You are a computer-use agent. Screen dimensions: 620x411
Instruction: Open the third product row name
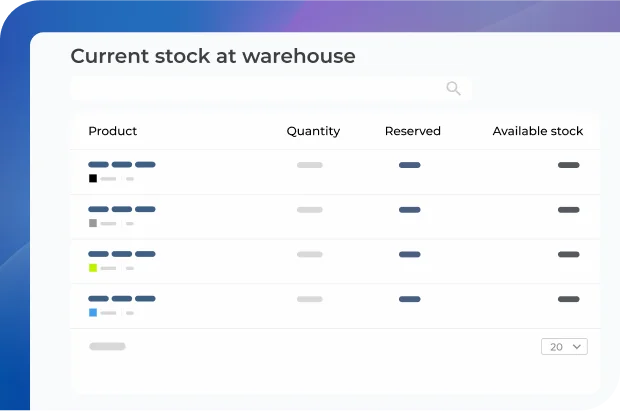[x=122, y=254]
